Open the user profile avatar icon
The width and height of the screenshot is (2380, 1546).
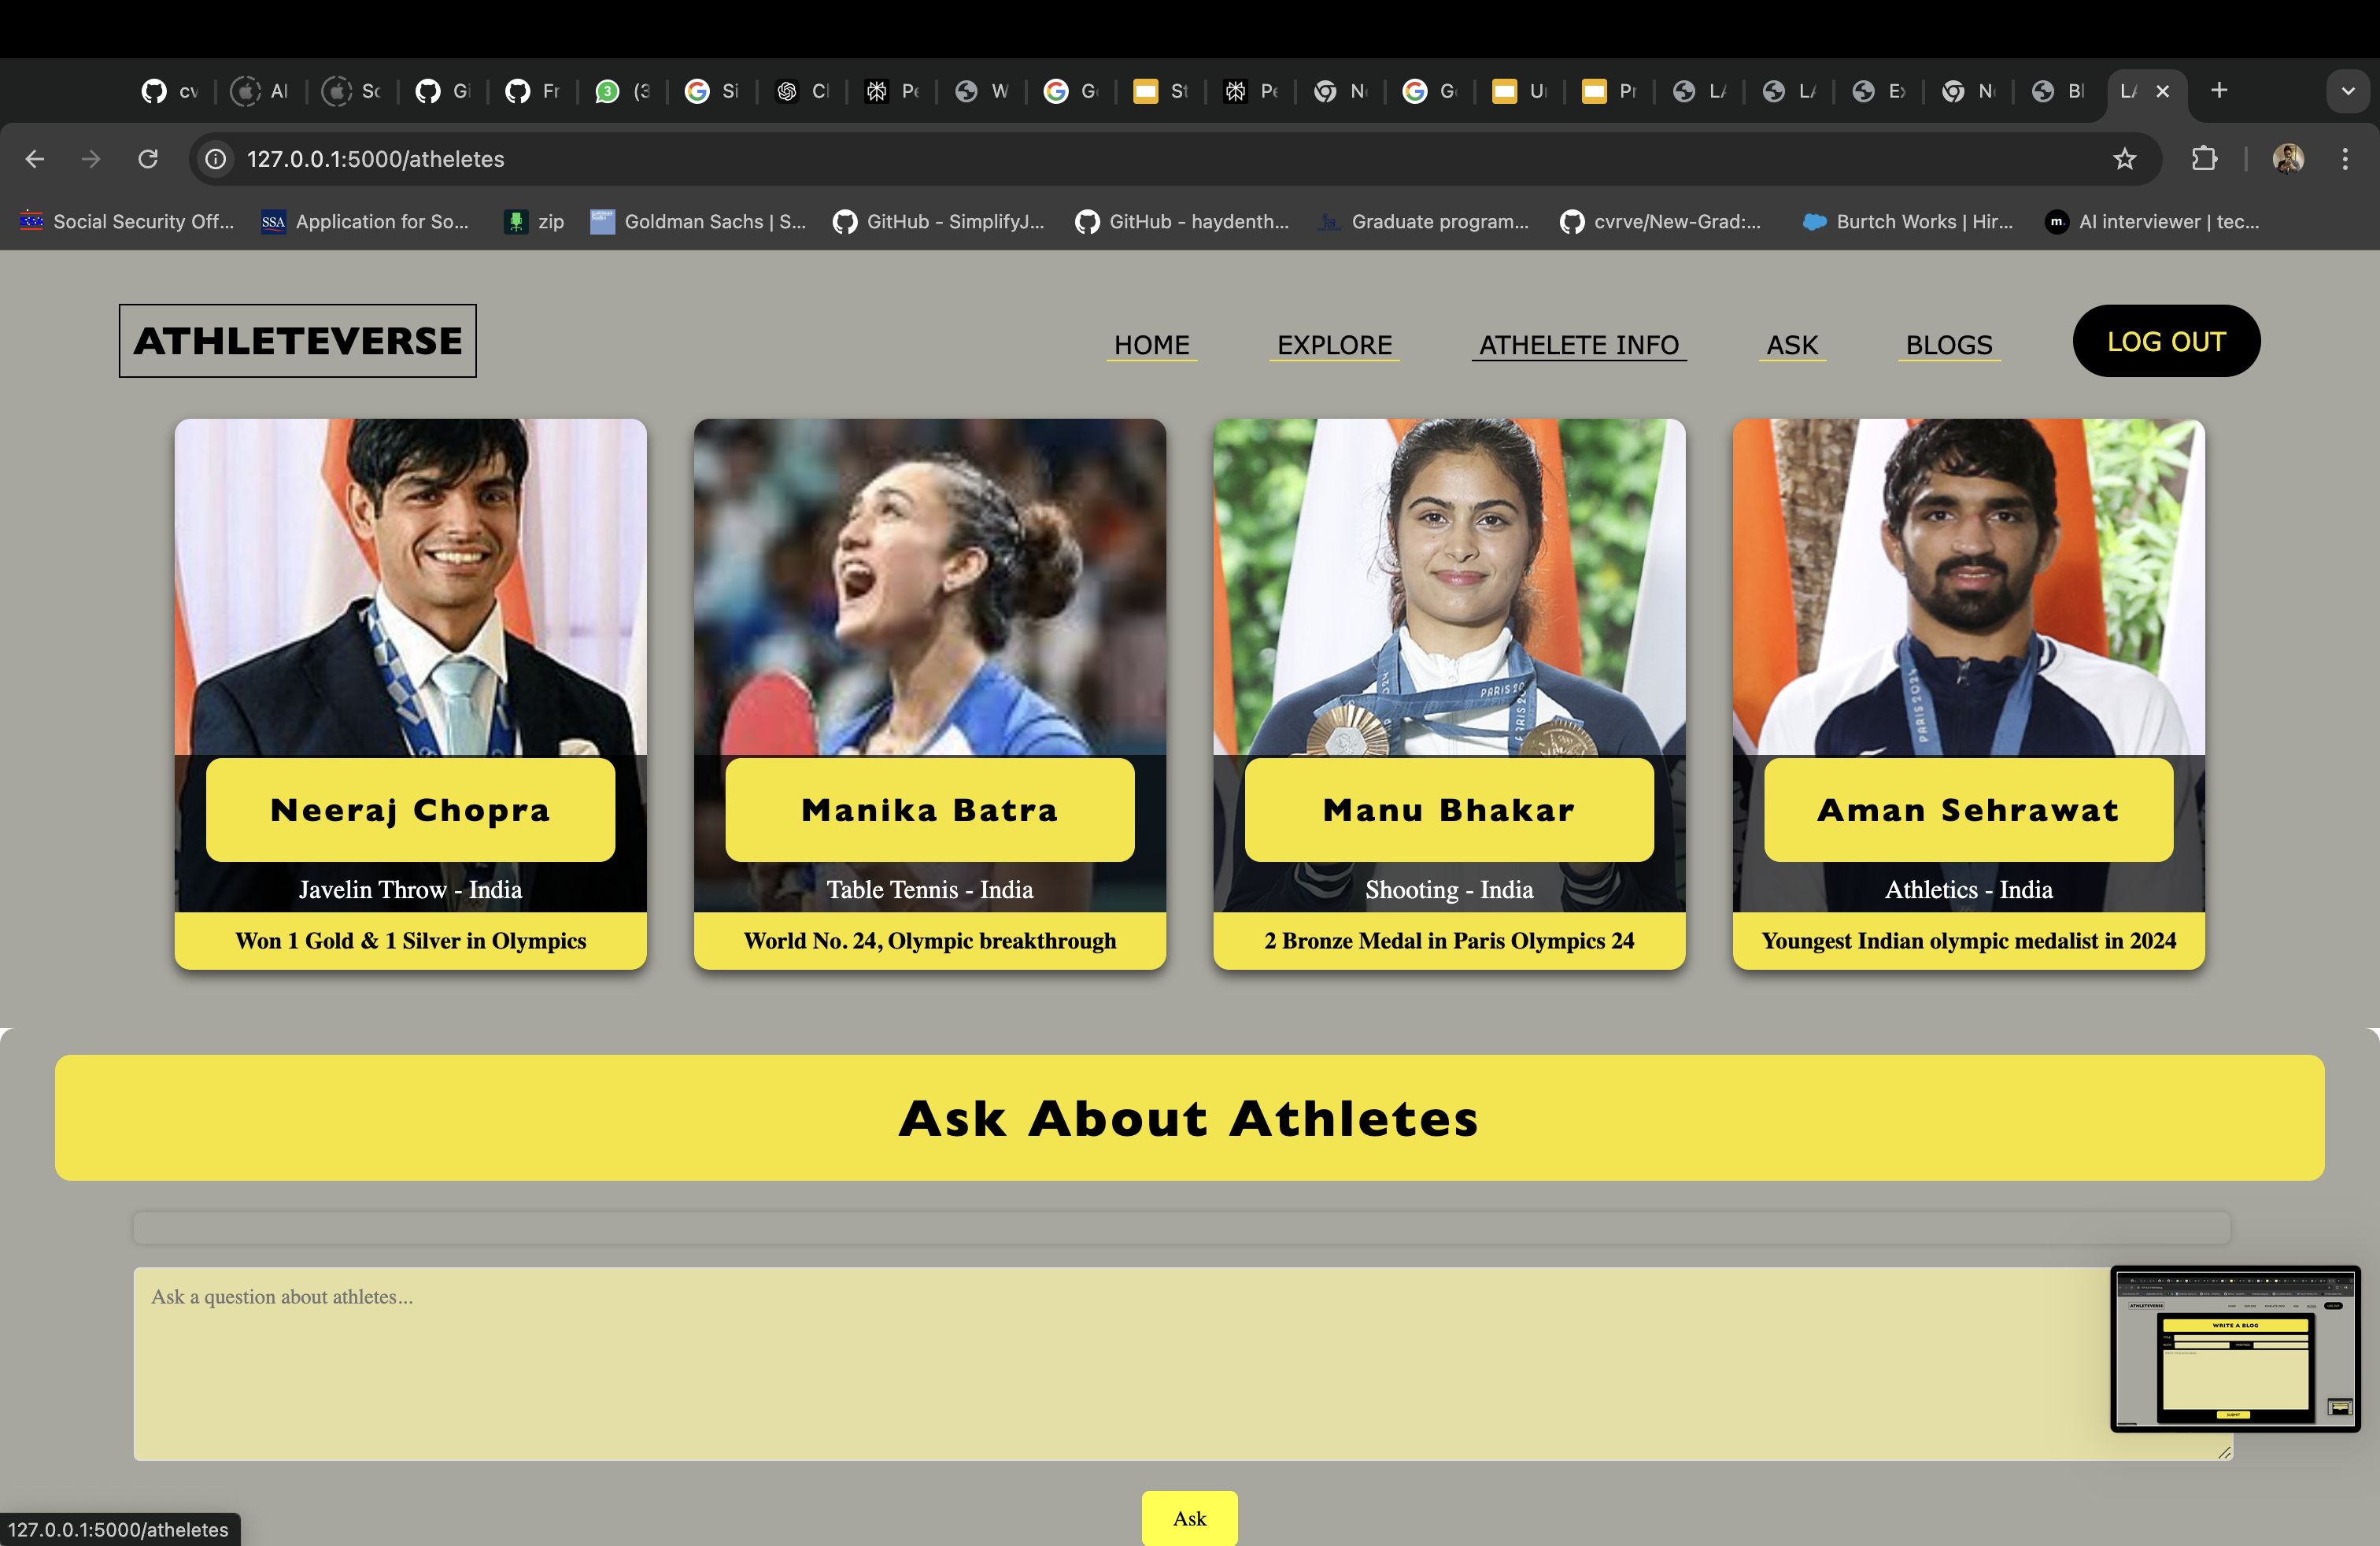(2287, 159)
